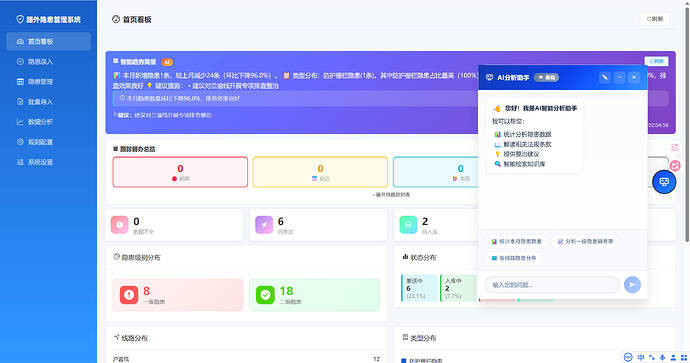The image size is (690, 363).
Task: Click the 沪昆线 row in 线路分布
Action: pyautogui.click(x=246, y=359)
